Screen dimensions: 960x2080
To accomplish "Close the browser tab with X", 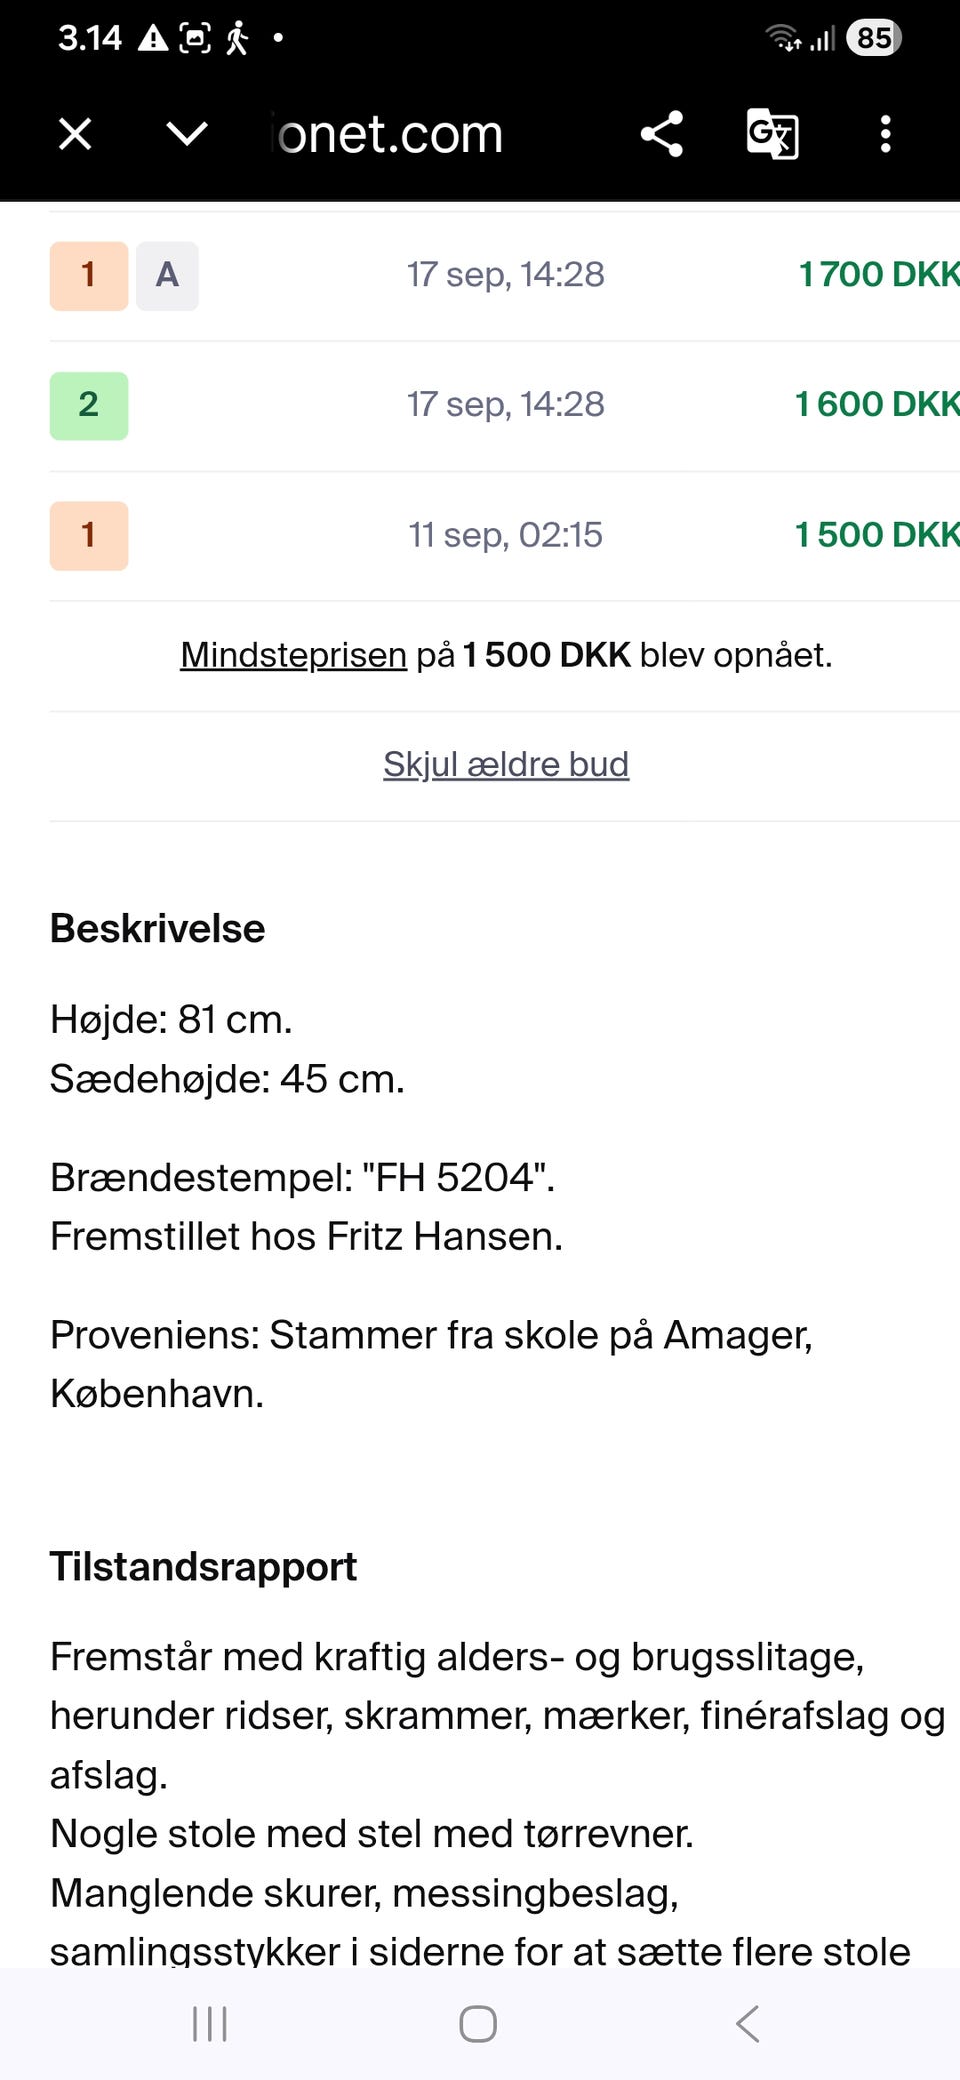I will 75,134.
